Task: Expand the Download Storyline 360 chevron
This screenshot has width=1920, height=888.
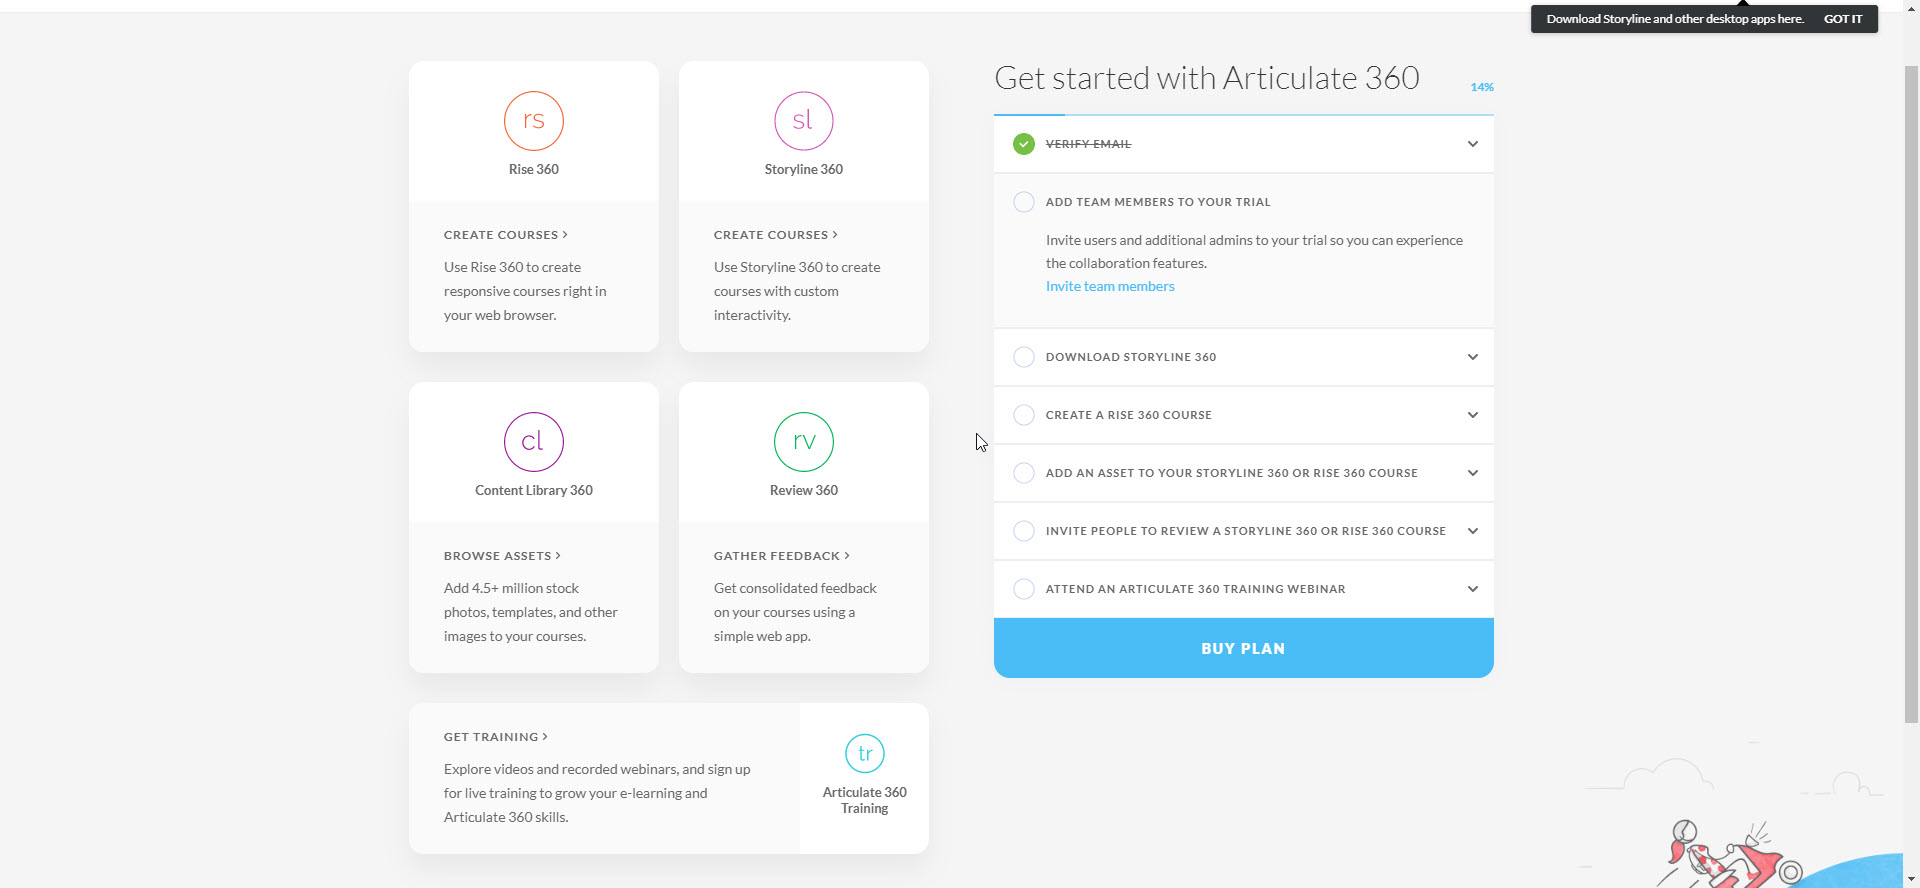Action: click(x=1473, y=357)
